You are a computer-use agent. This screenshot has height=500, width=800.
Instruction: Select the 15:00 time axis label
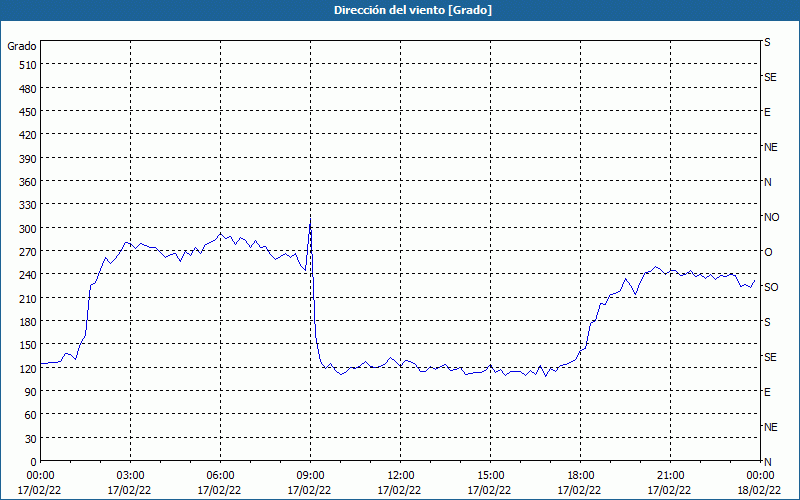click(x=490, y=476)
